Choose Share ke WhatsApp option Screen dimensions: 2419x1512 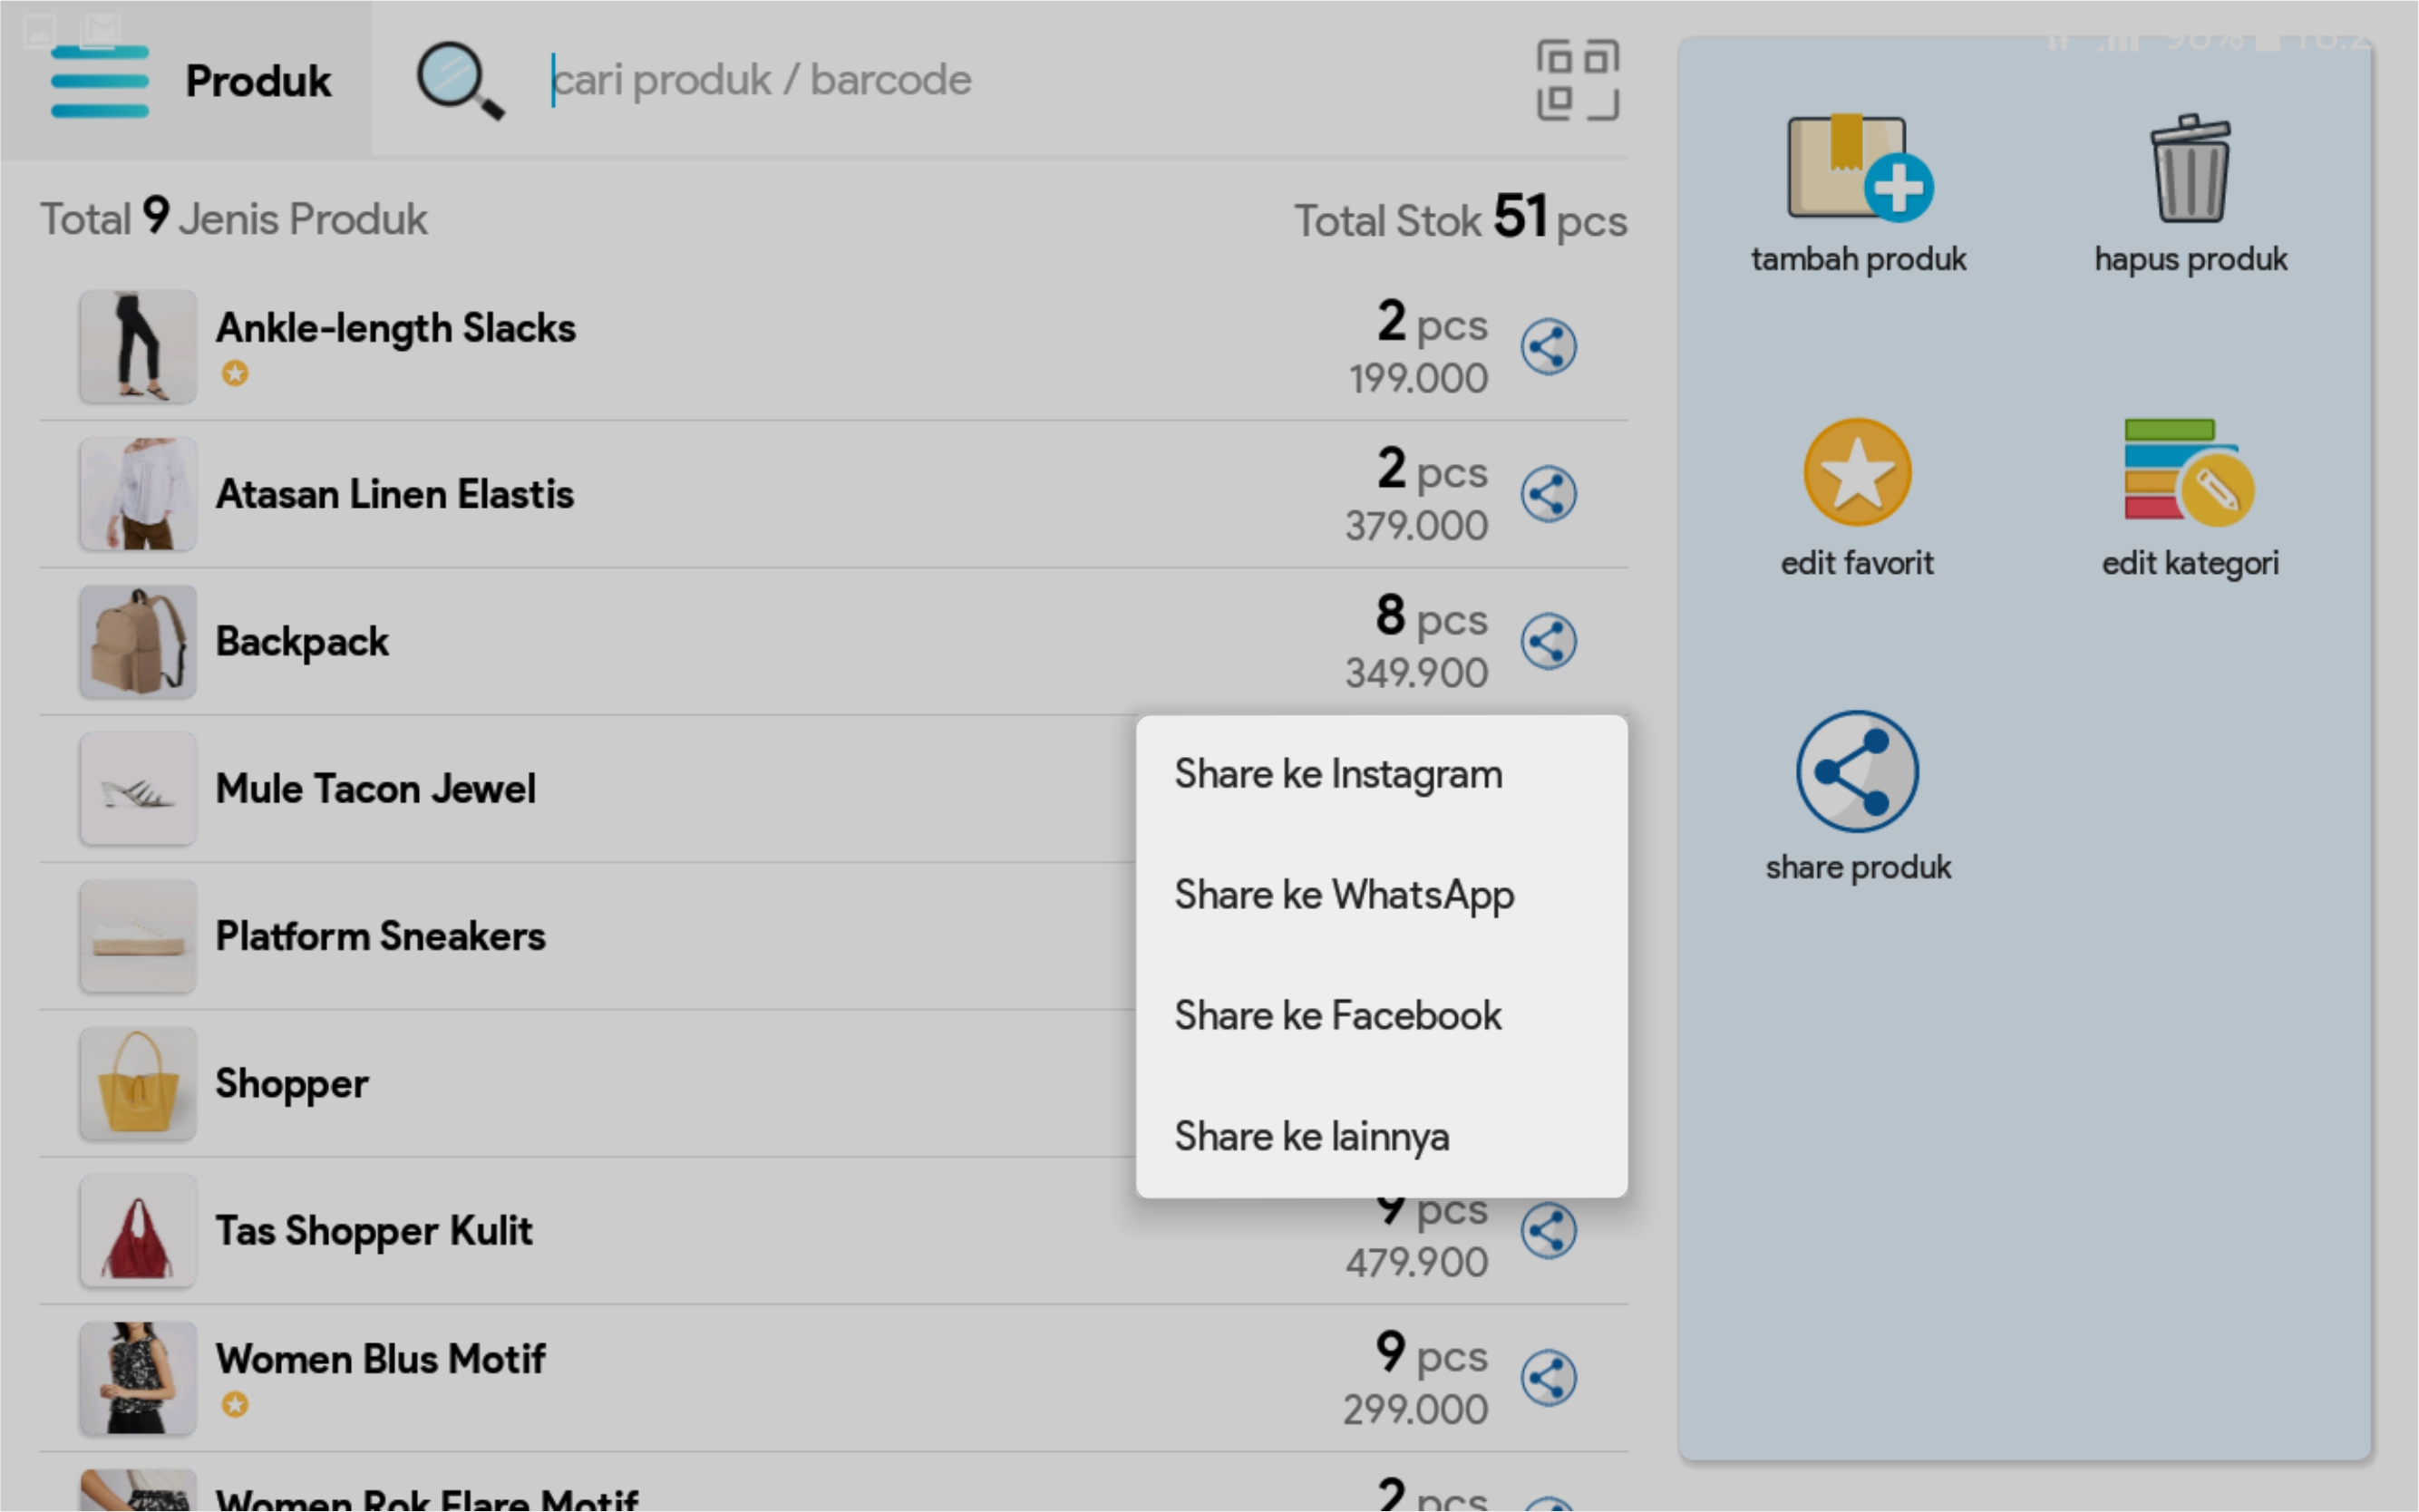click(1344, 895)
